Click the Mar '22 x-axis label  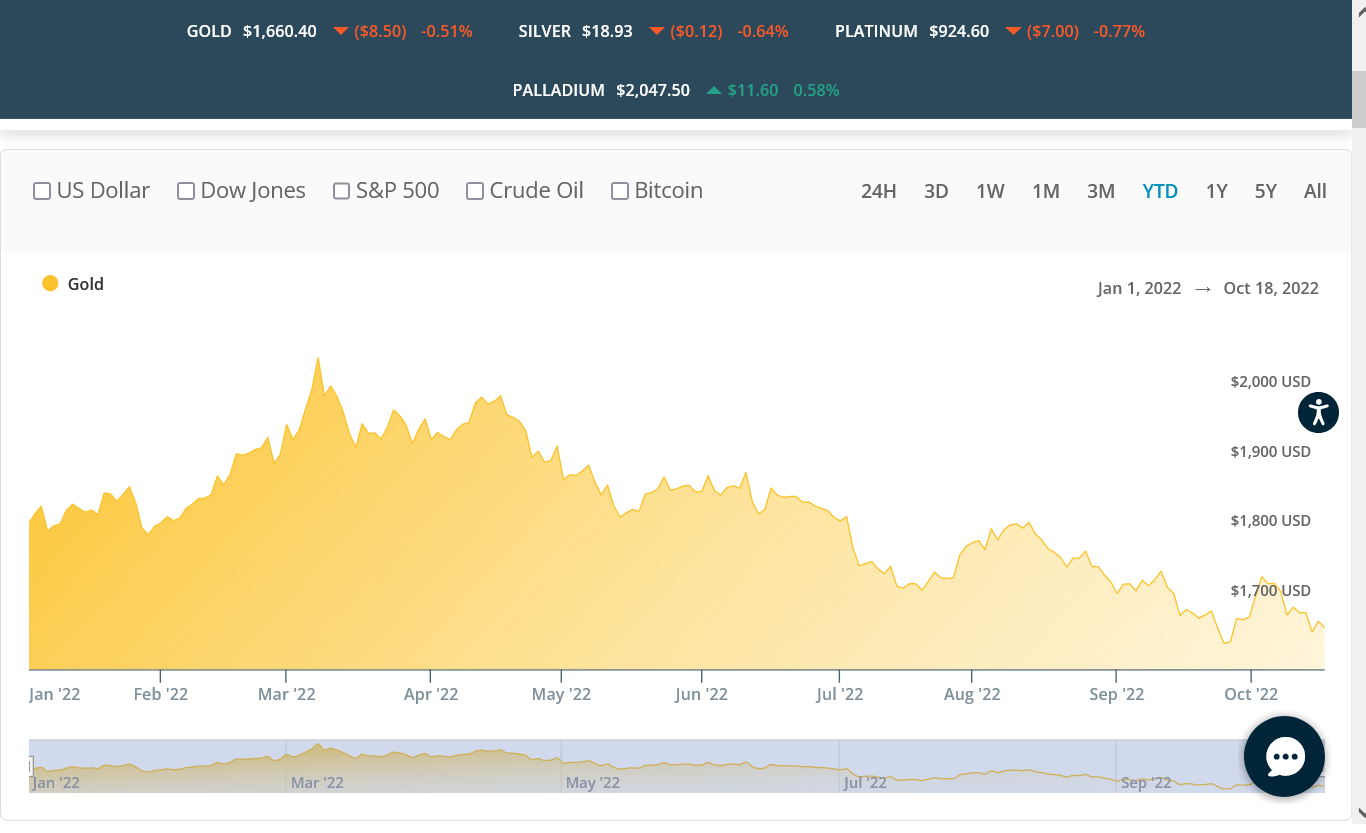[287, 694]
